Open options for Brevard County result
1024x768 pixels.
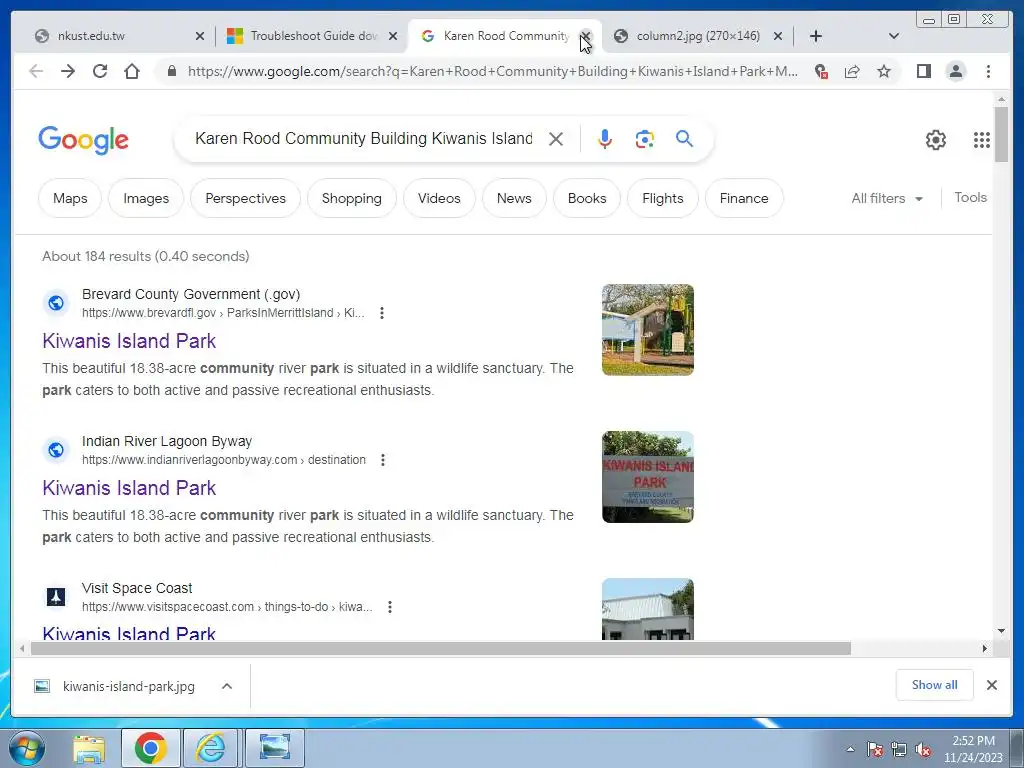click(x=382, y=313)
